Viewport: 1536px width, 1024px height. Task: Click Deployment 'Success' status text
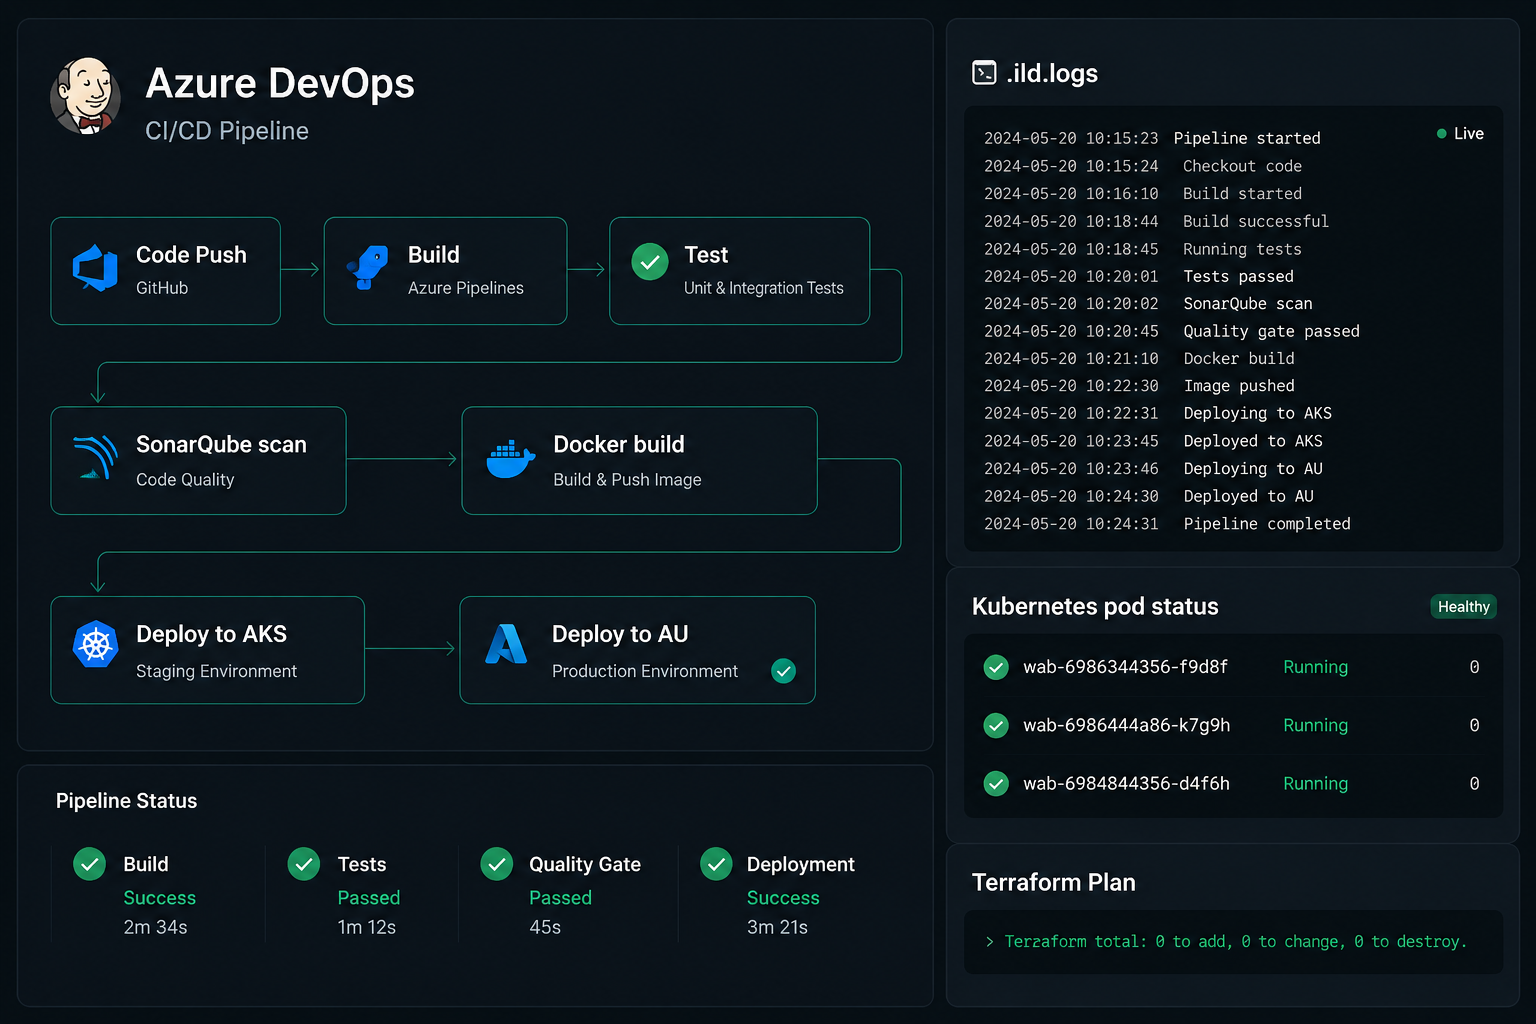(x=783, y=898)
